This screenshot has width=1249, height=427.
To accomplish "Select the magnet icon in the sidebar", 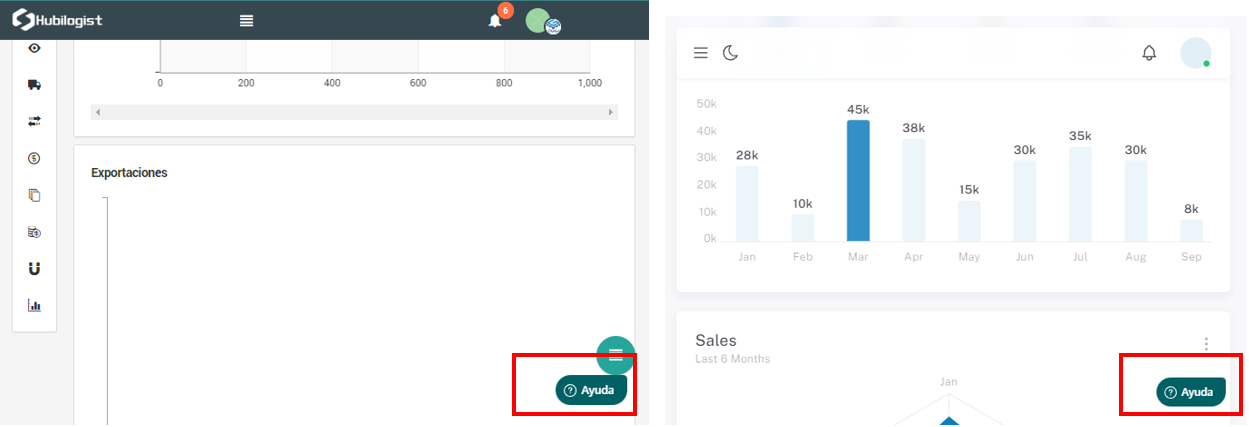I will pyautogui.click(x=35, y=268).
